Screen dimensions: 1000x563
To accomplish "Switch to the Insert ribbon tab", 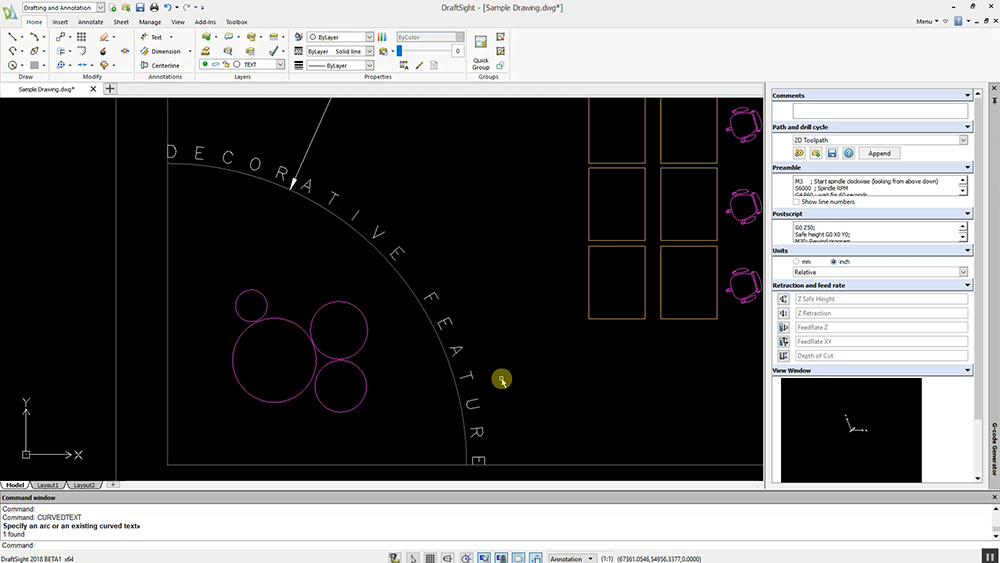I will (x=60, y=22).
